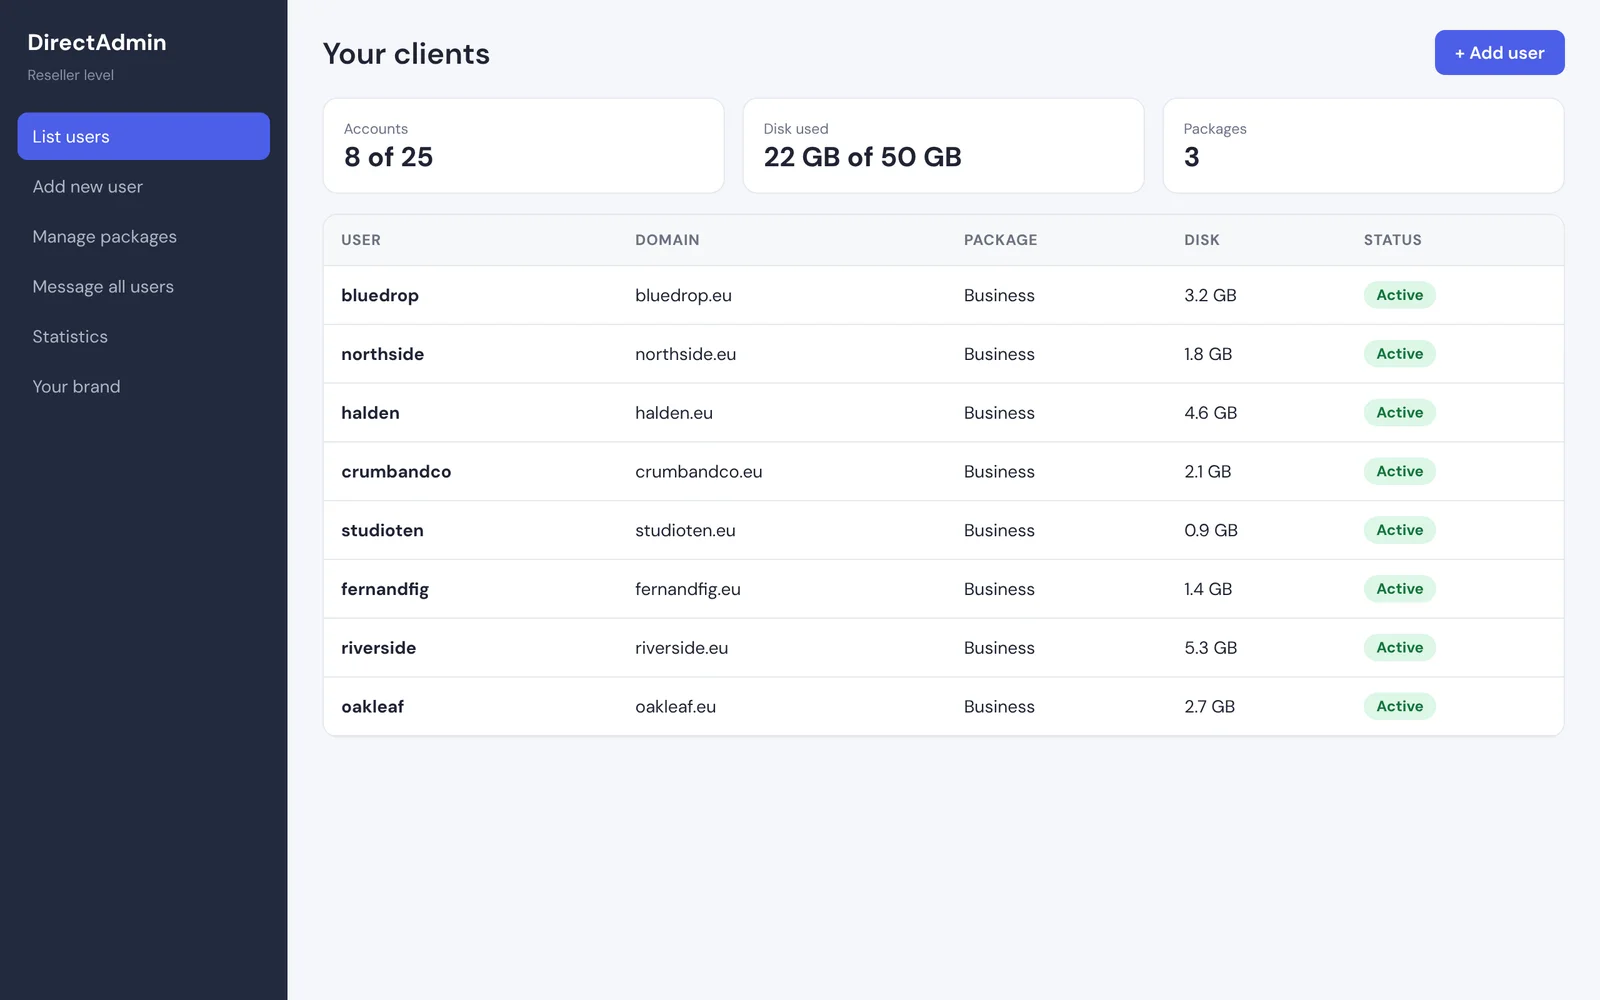Viewport: 1600px width, 1000px height.
Task: Open the bluedrop user account
Action: tap(380, 295)
